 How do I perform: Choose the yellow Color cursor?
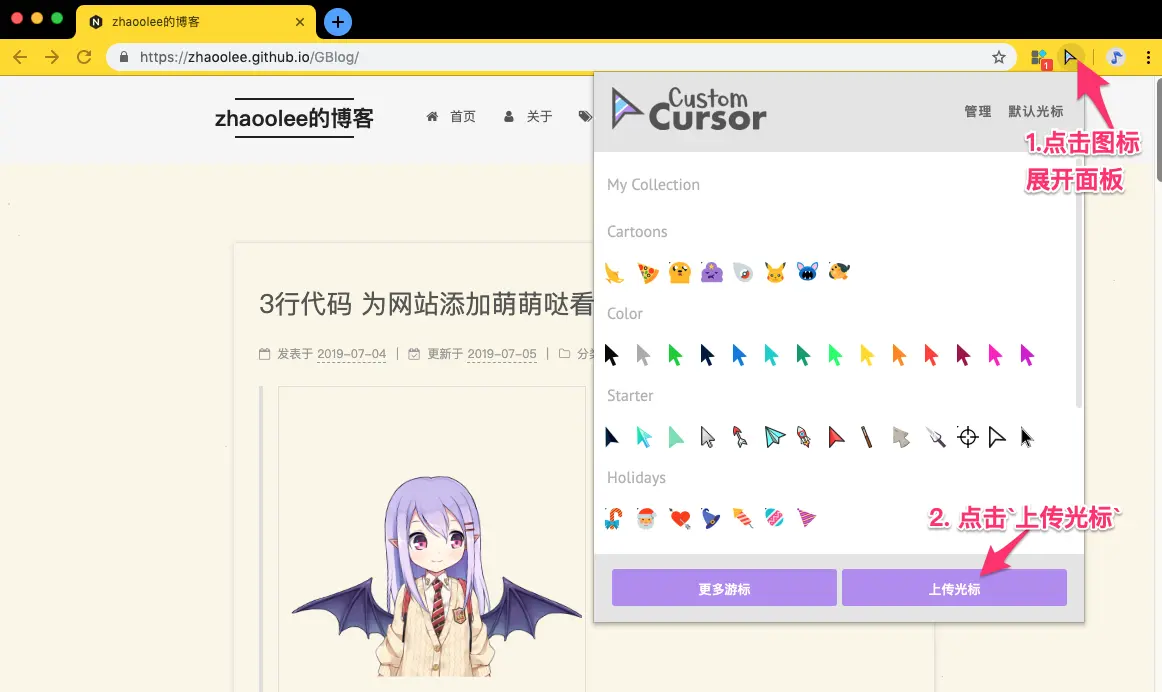click(867, 355)
